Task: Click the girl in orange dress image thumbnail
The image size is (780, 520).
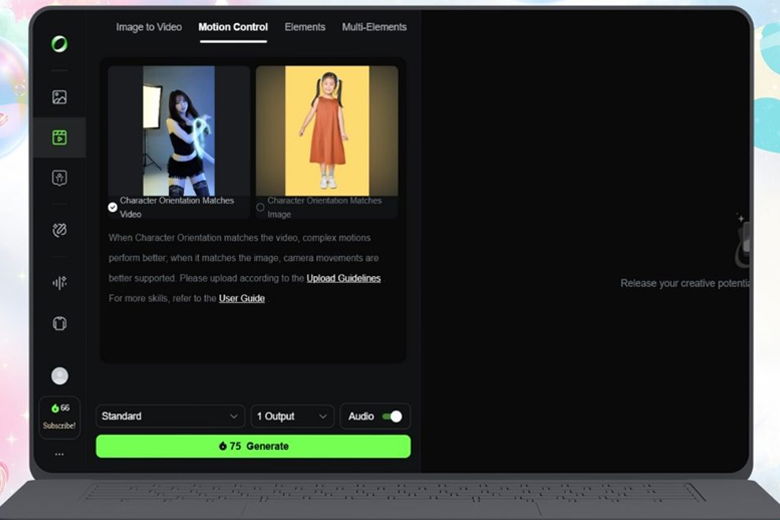Action: 327,130
